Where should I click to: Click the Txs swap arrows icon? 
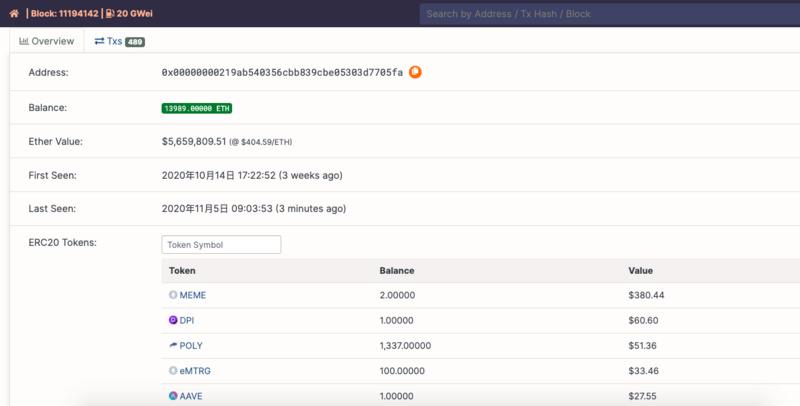[99, 41]
